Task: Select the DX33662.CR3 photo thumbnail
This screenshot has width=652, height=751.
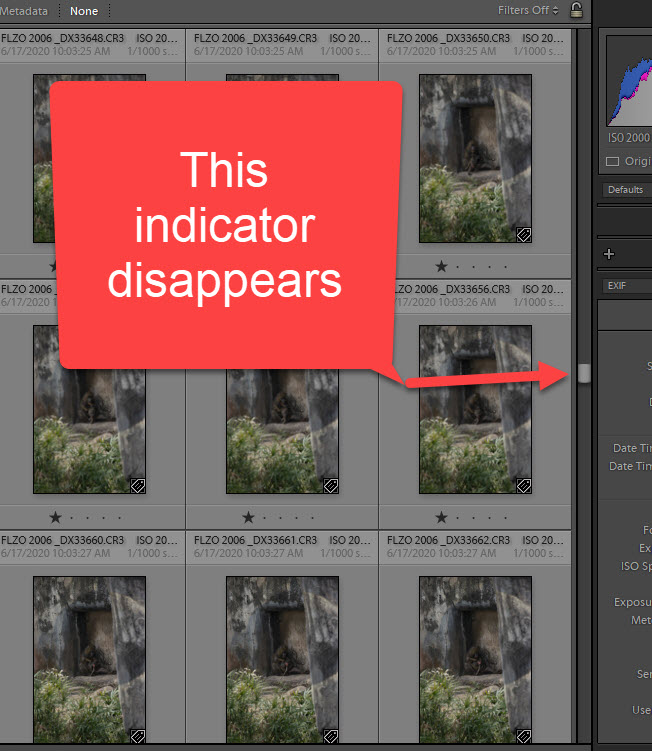Action: 475,660
